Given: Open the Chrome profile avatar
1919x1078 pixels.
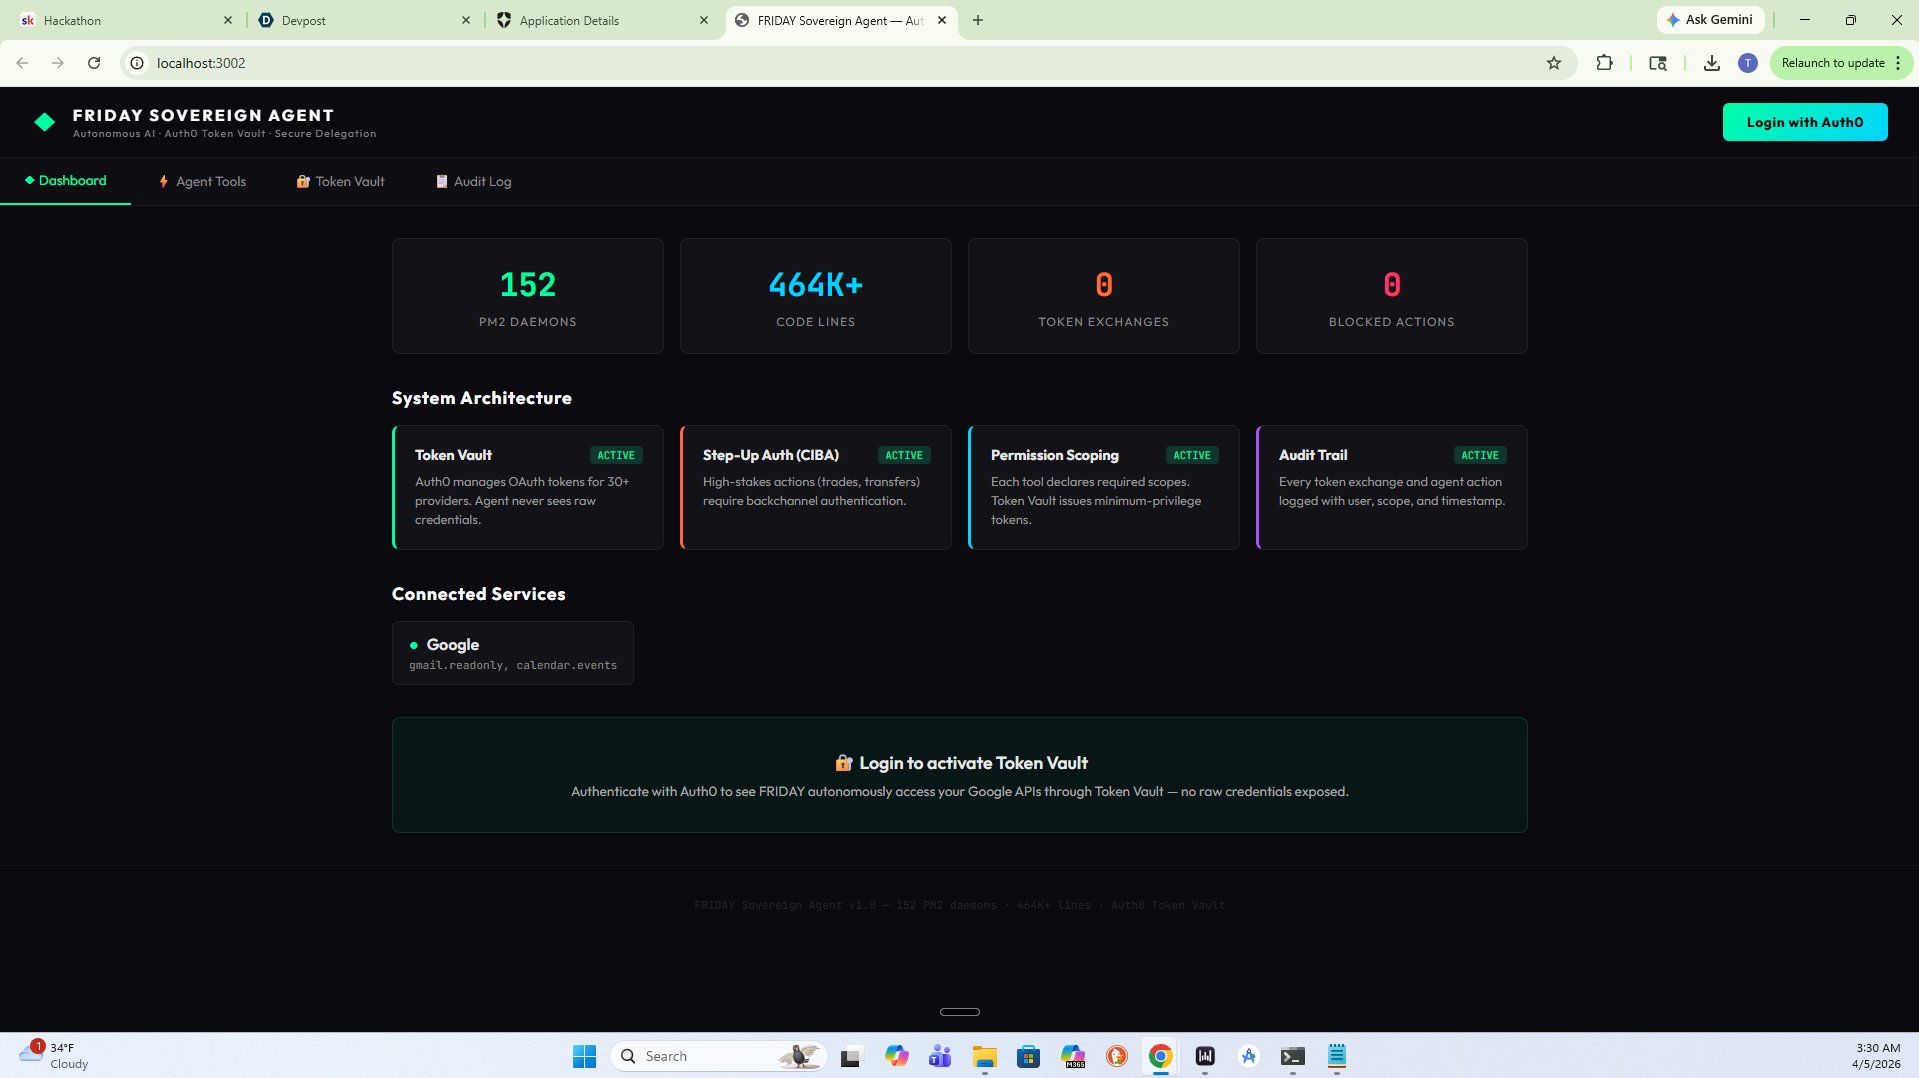Looking at the screenshot, I should 1747,63.
